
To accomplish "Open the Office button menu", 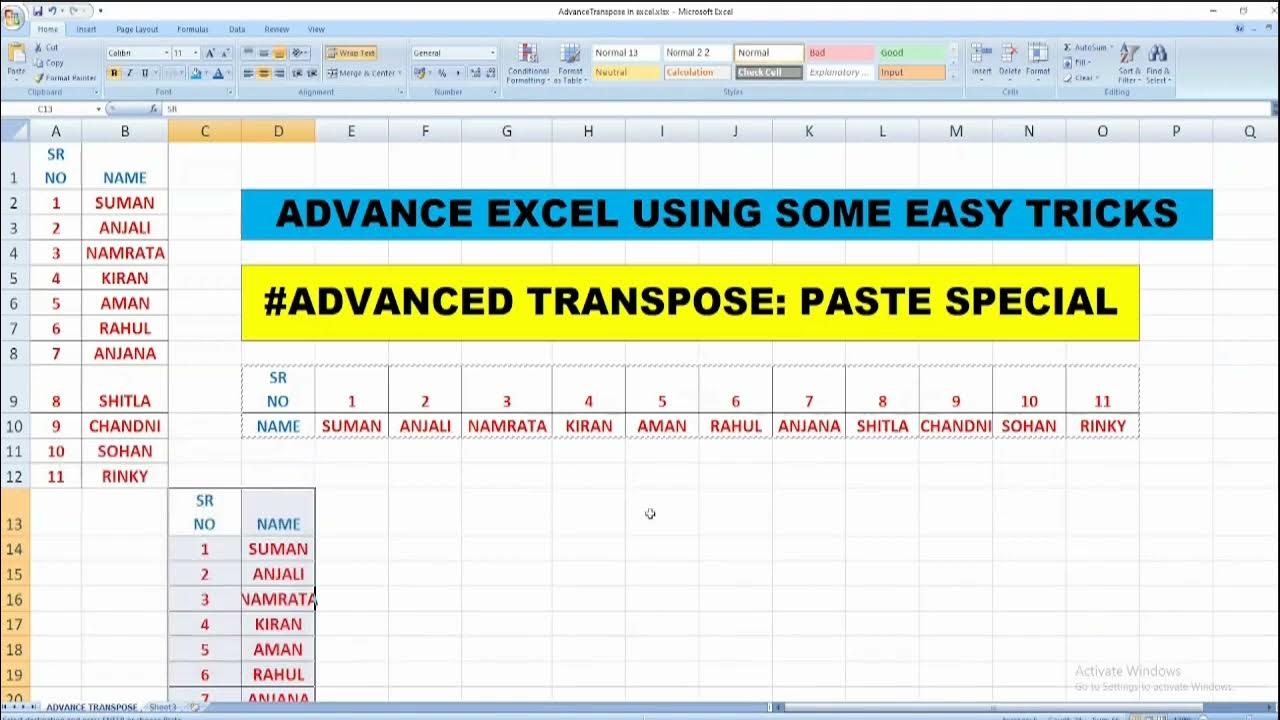I will [x=14, y=17].
